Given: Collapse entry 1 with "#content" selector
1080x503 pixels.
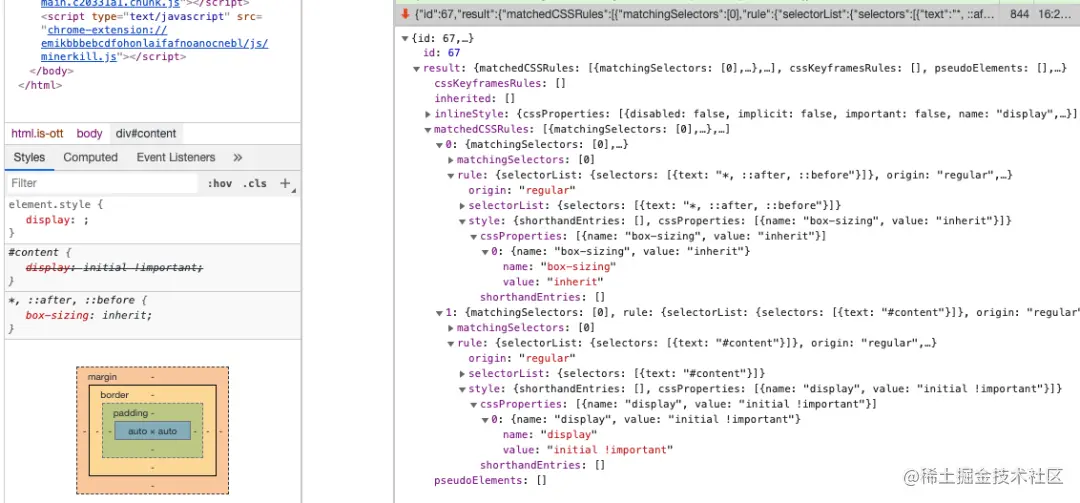Looking at the screenshot, I should click(x=439, y=313).
